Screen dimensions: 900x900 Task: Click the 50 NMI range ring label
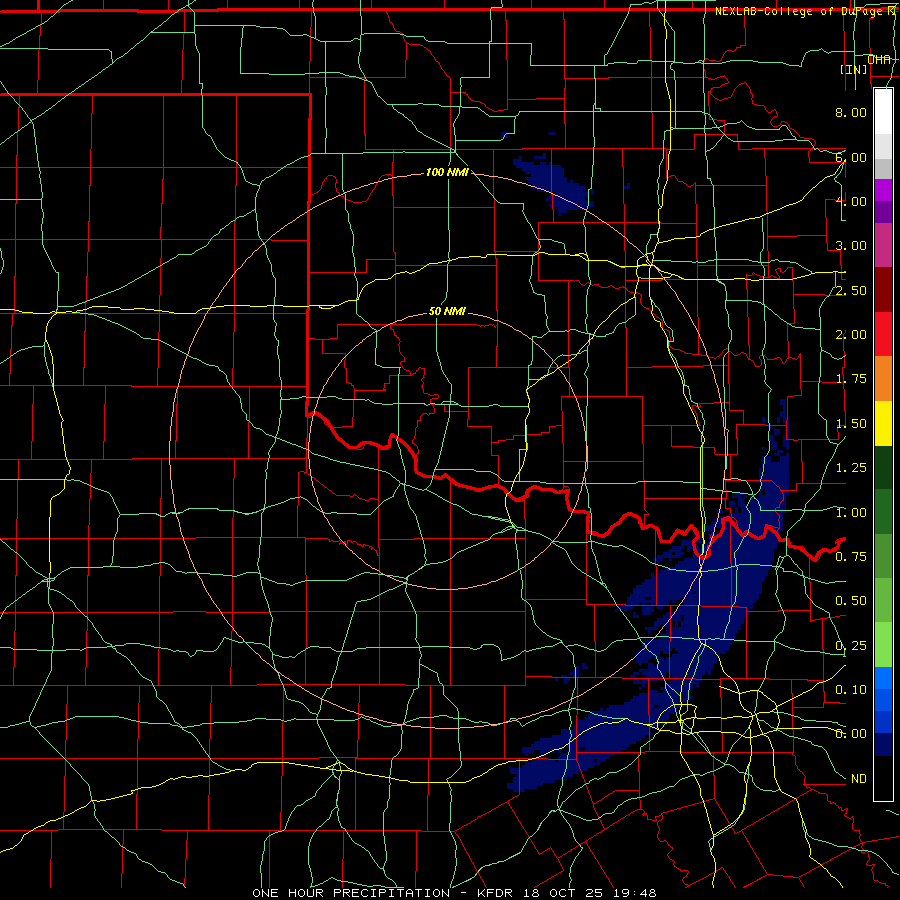[x=447, y=312]
